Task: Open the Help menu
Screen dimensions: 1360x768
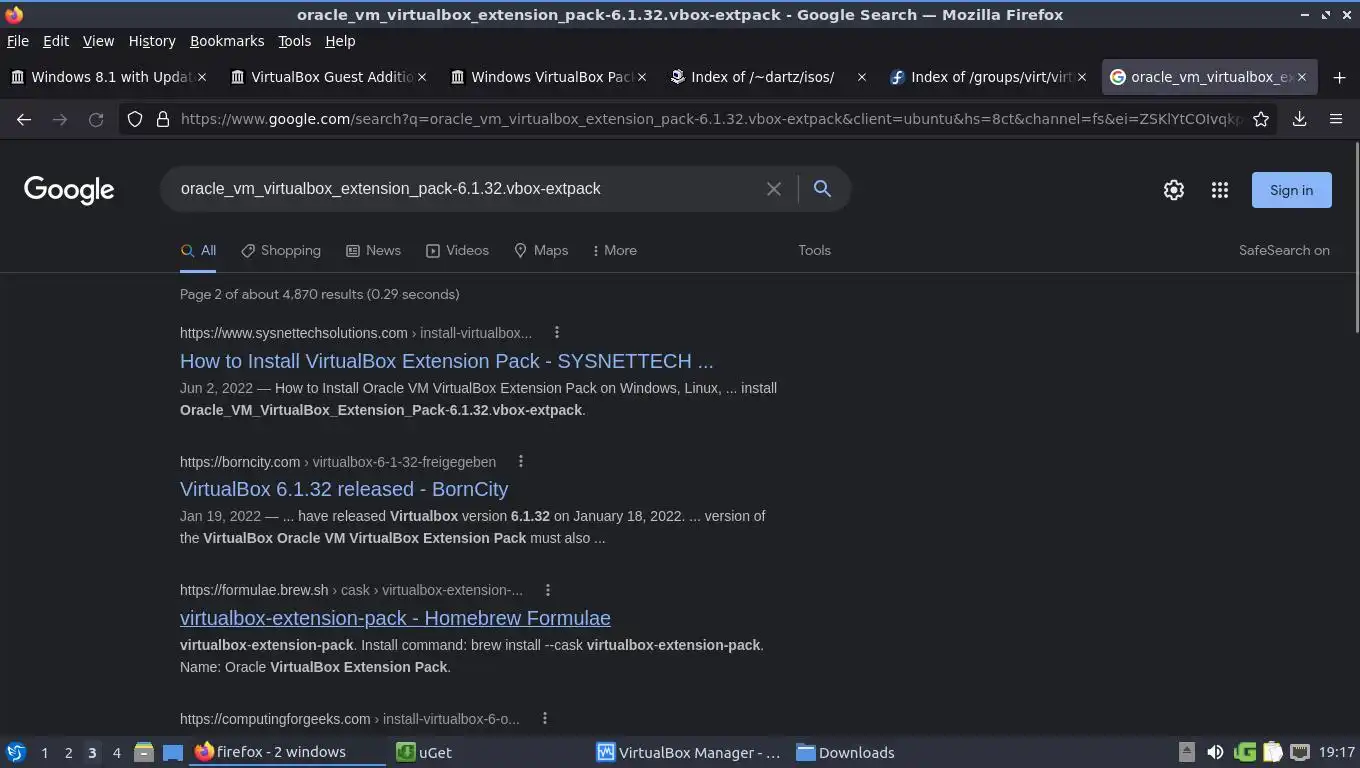Action: pos(340,41)
